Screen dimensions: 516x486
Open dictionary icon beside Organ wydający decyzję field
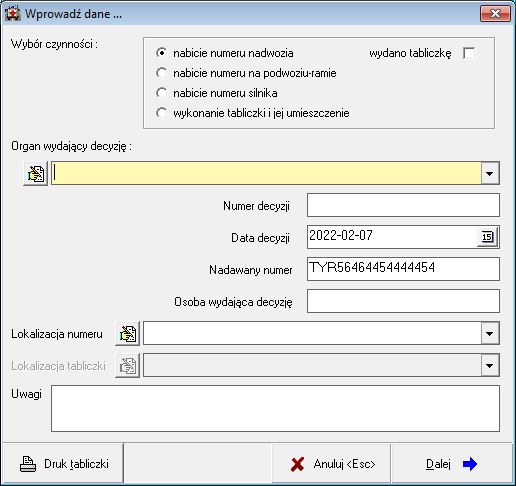tap(36, 173)
